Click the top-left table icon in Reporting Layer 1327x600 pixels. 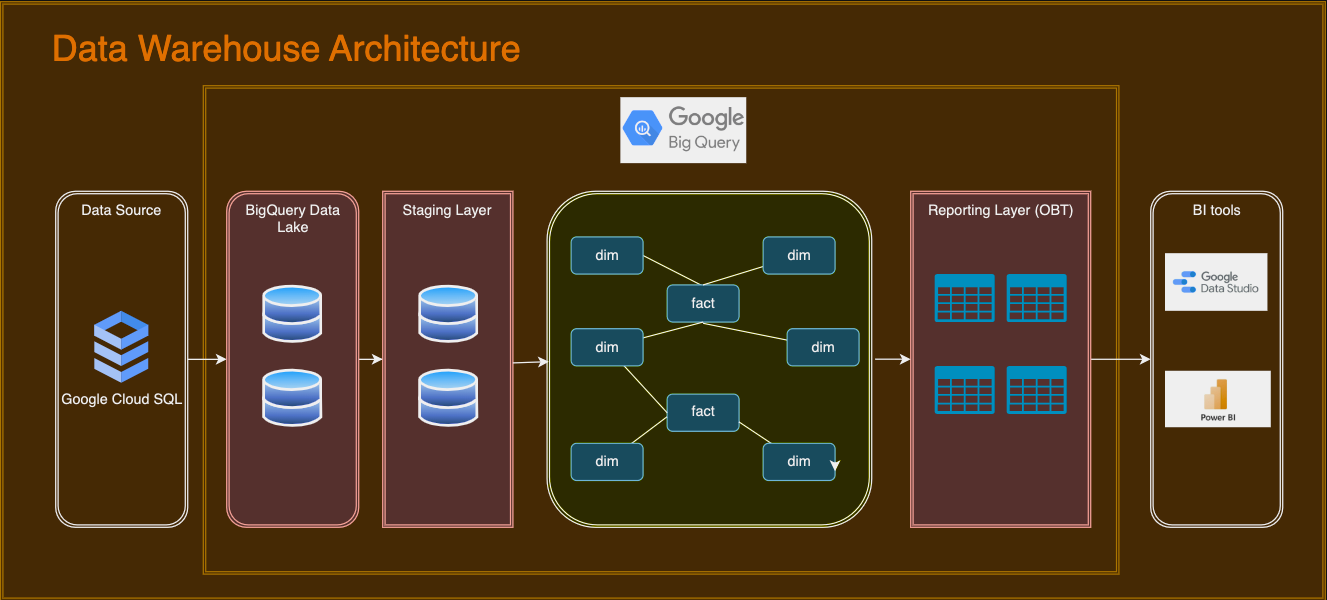point(964,297)
